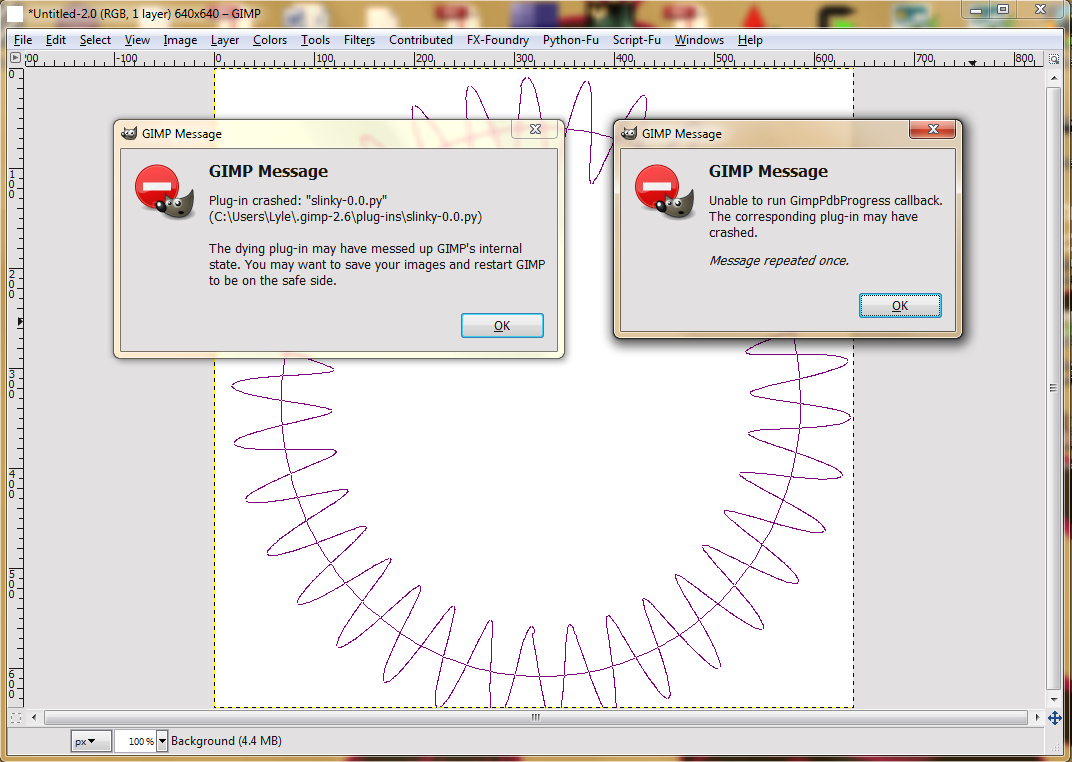Screen dimensions: 1072x762
Task: Open the Layer menu
Action: [225, 40]
